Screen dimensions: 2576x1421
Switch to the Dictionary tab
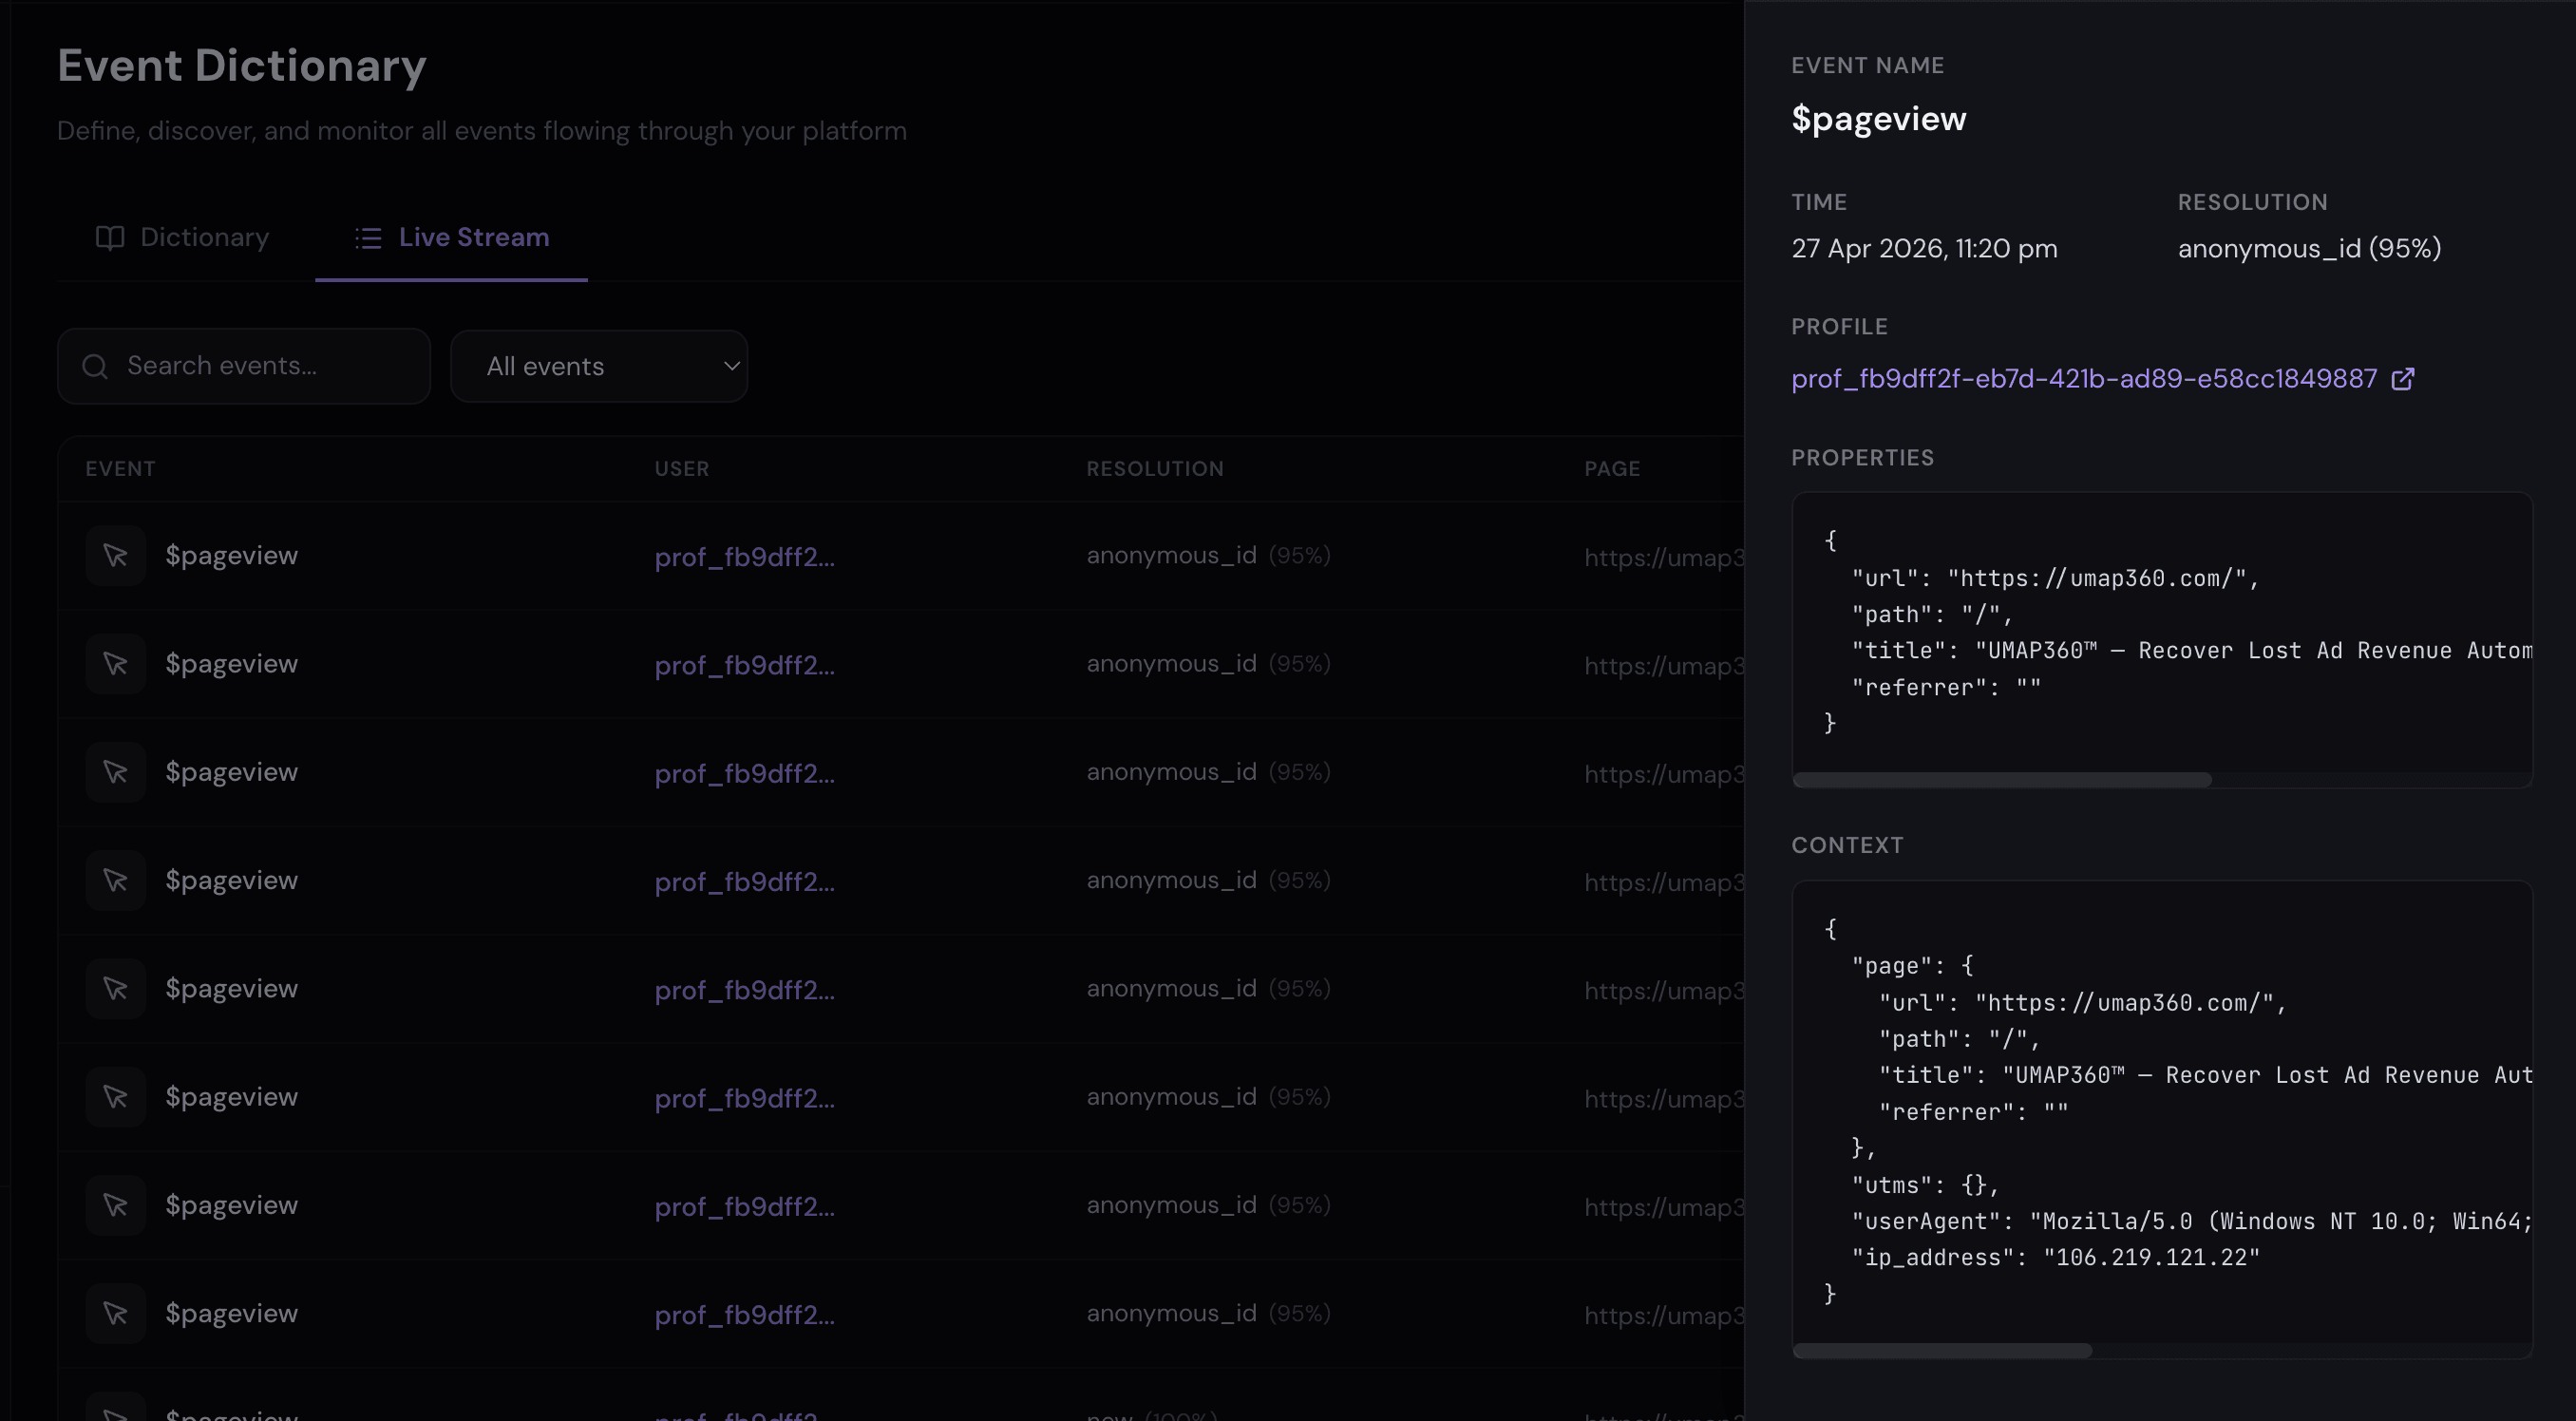point(182,237)
